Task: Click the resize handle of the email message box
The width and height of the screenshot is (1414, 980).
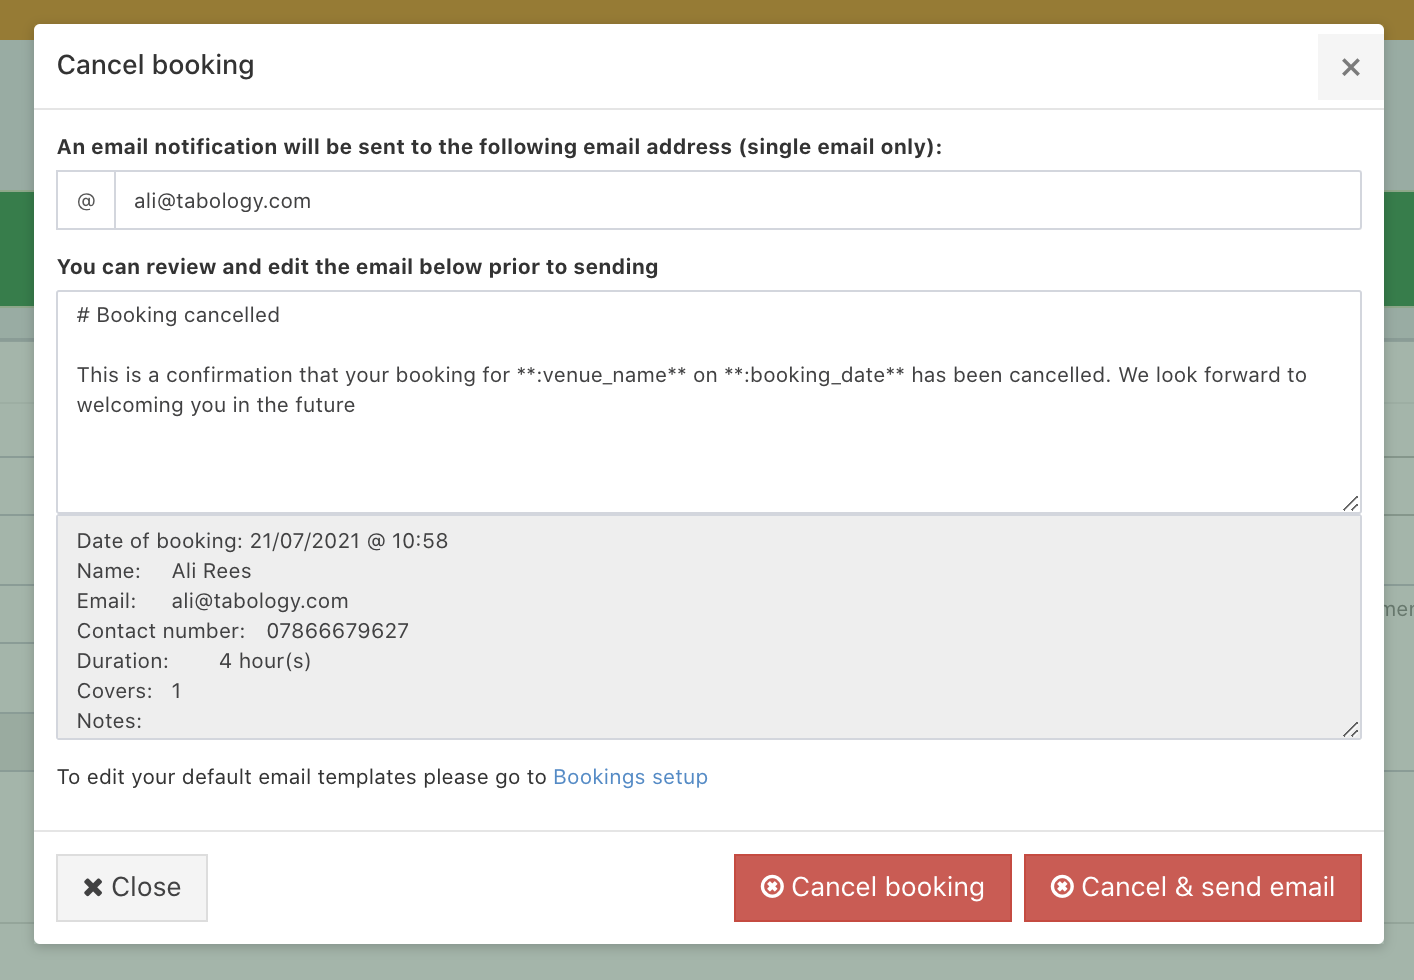Action: [x=1350, y=503]
